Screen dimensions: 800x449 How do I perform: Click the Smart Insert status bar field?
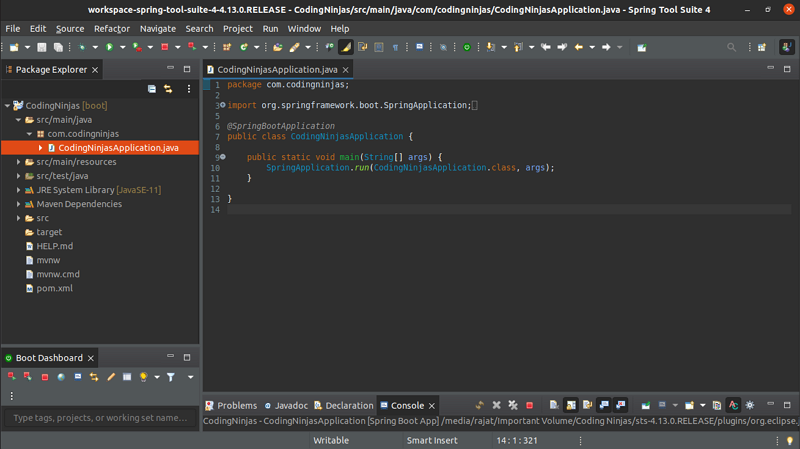(432, 440)
